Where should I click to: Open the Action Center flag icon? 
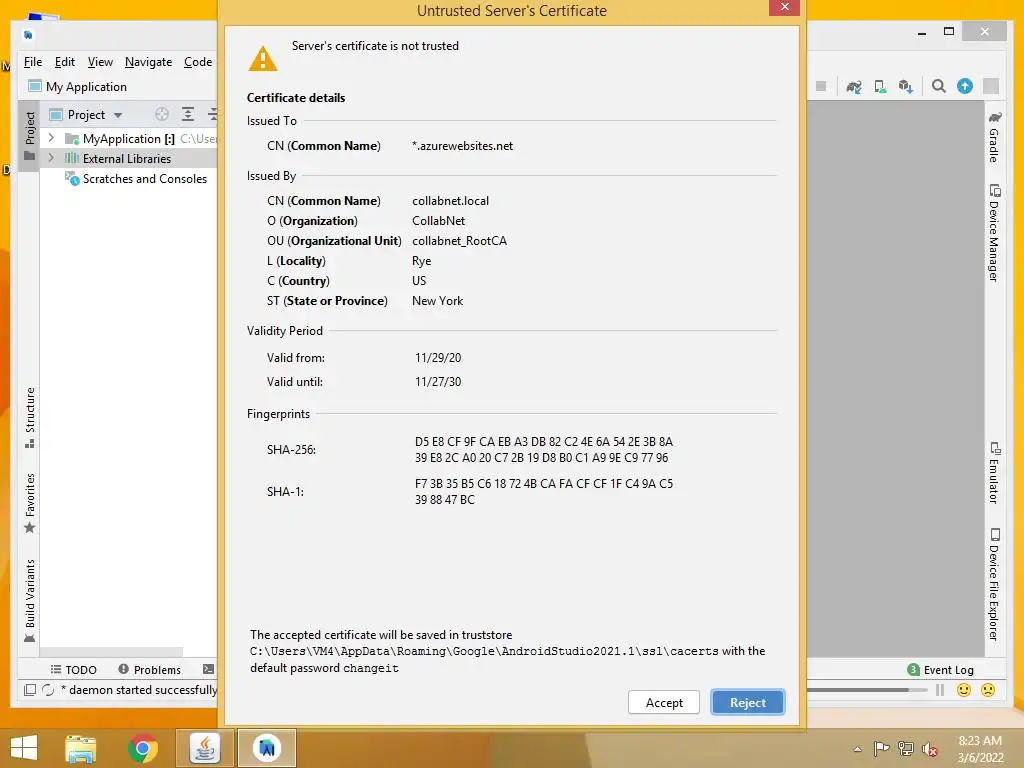[x=881, y=749]
